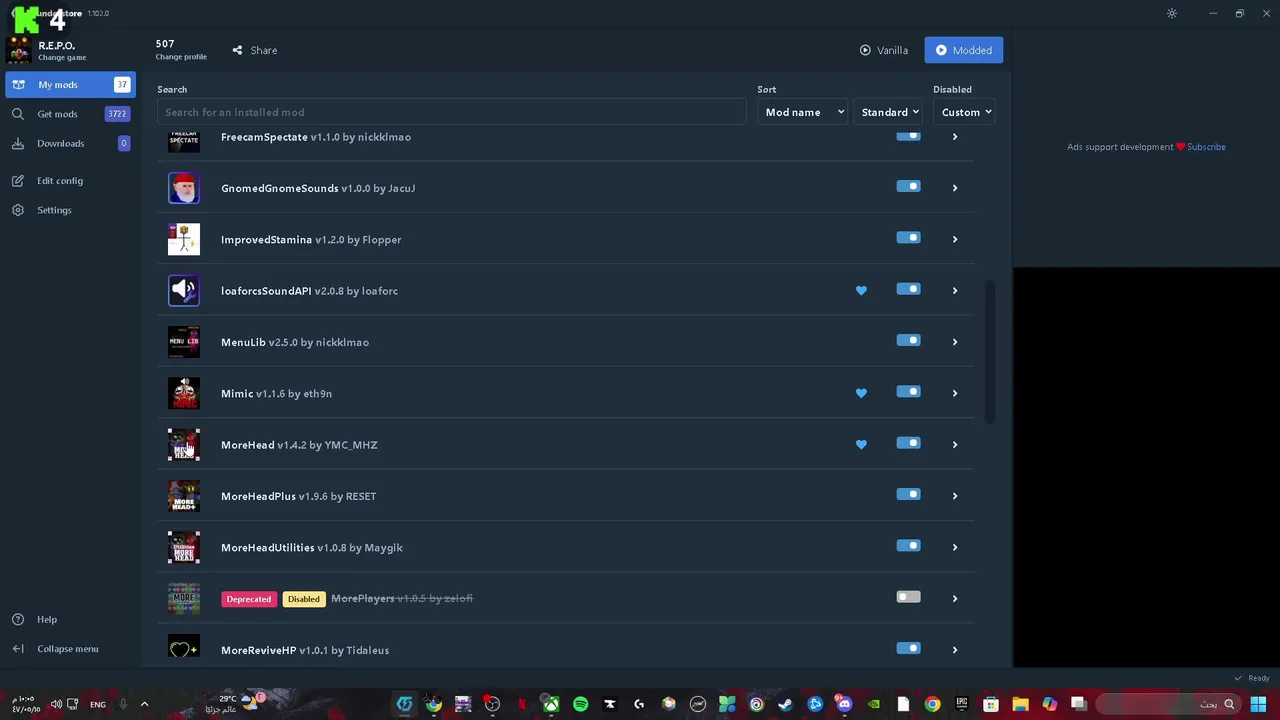Open Epic Games from the taskbar

(x=962, y=704)
